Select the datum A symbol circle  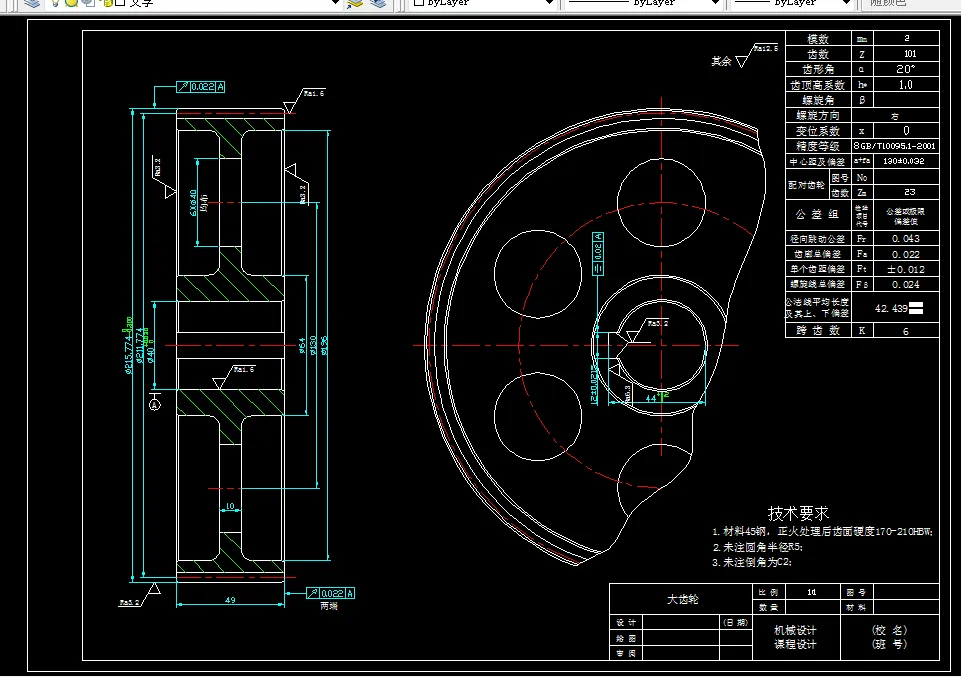tap(155, 404)
